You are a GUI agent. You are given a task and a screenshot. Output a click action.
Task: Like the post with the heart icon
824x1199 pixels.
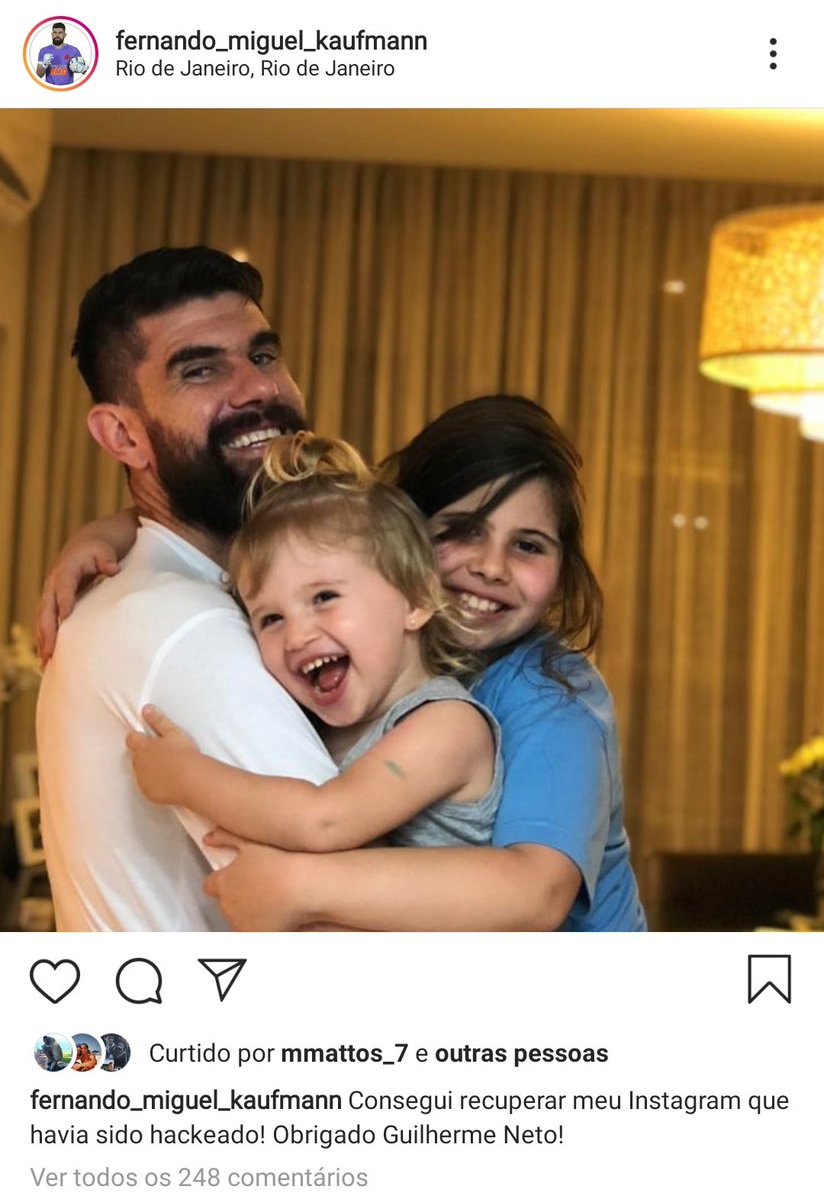(55, 980)
